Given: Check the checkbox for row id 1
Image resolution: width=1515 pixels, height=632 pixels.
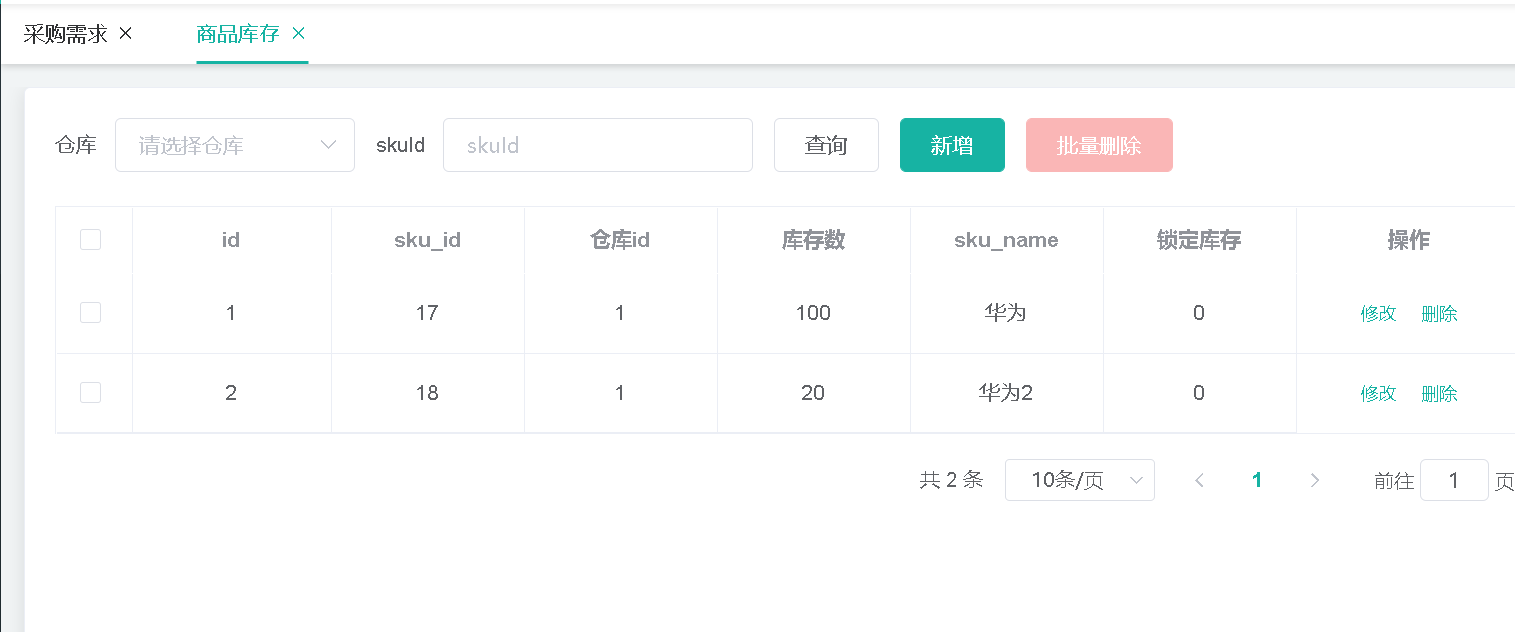Looking at the screenshot, I should pos(90,312).
